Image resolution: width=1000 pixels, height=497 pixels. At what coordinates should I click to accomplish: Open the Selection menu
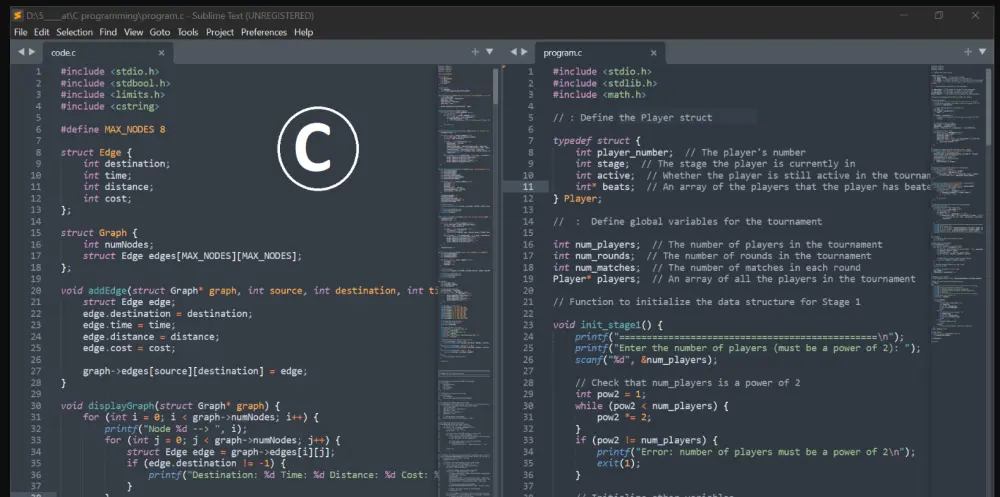(x=74, y=32)
